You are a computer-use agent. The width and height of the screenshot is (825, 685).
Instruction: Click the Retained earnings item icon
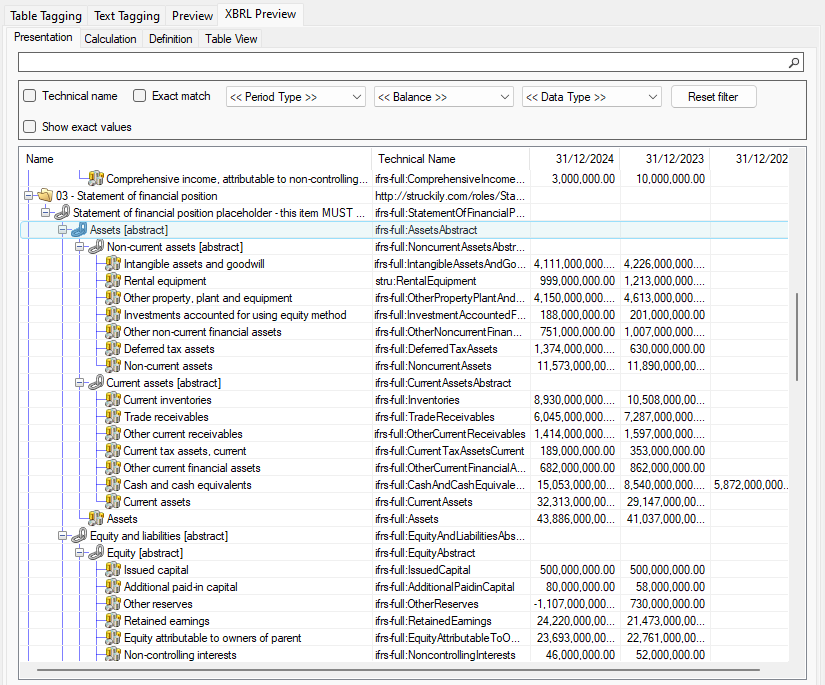(x=113, y=621)
